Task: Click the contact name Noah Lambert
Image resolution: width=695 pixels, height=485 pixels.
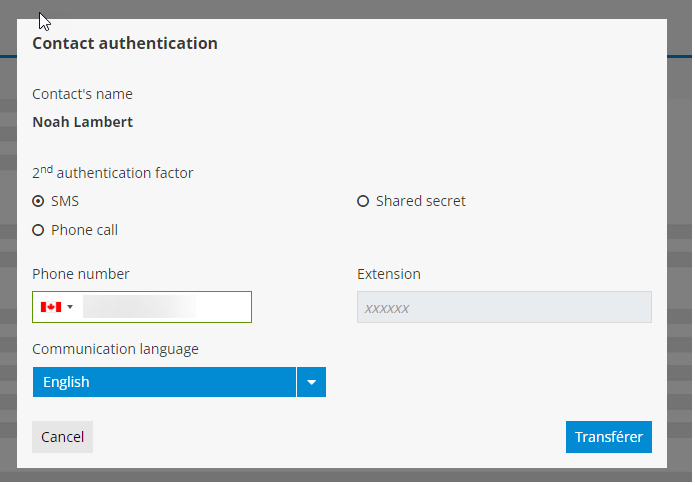Action: pos(83,122)
